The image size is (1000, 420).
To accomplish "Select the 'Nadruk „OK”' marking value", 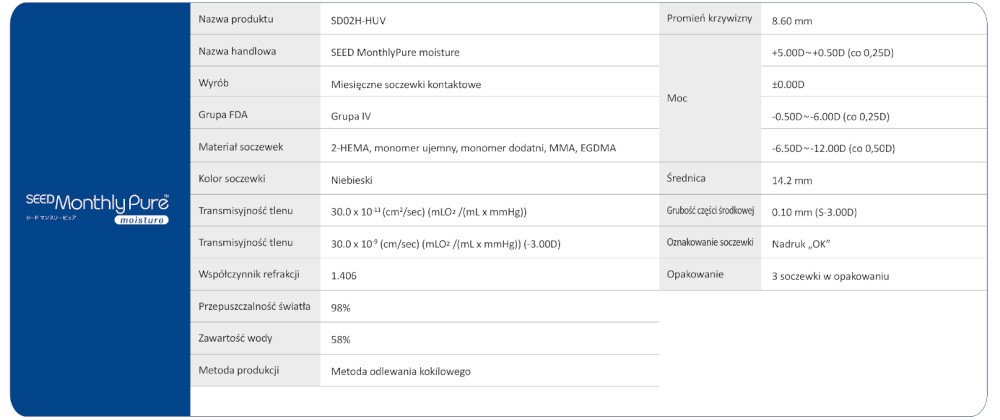I will pos(801,245).
